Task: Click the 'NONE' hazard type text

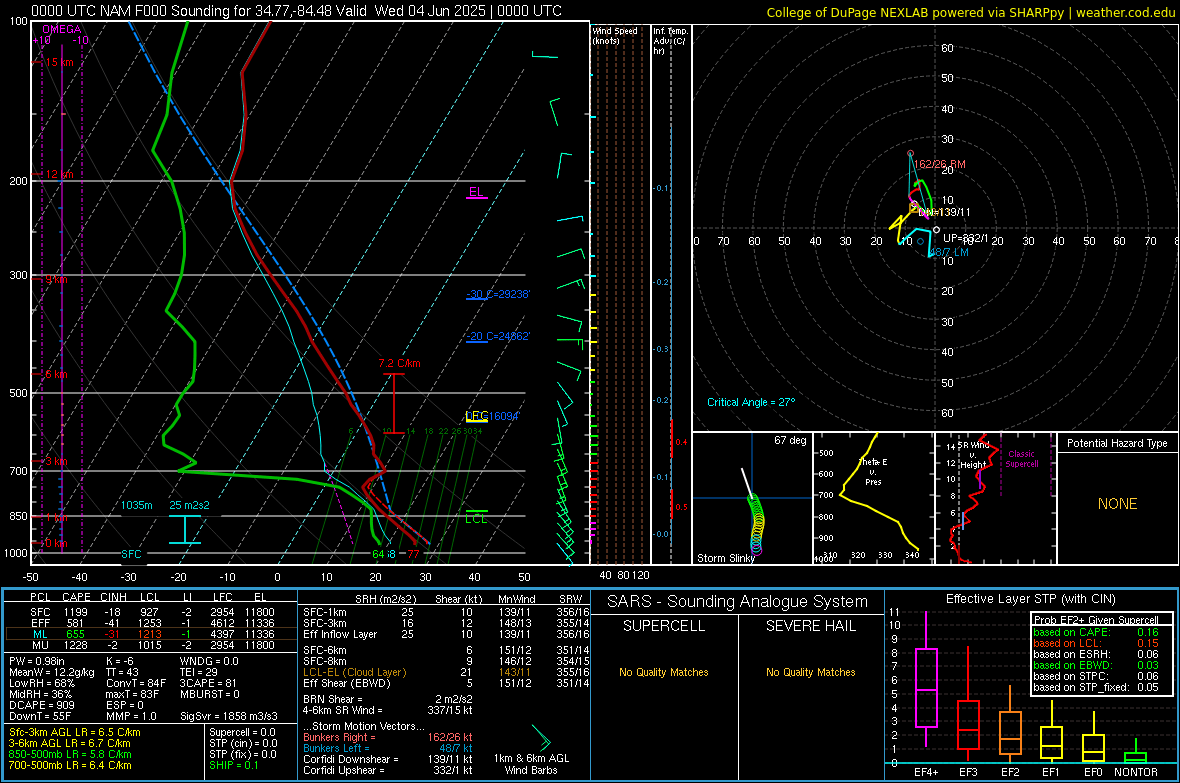Action: [1117, 504]
